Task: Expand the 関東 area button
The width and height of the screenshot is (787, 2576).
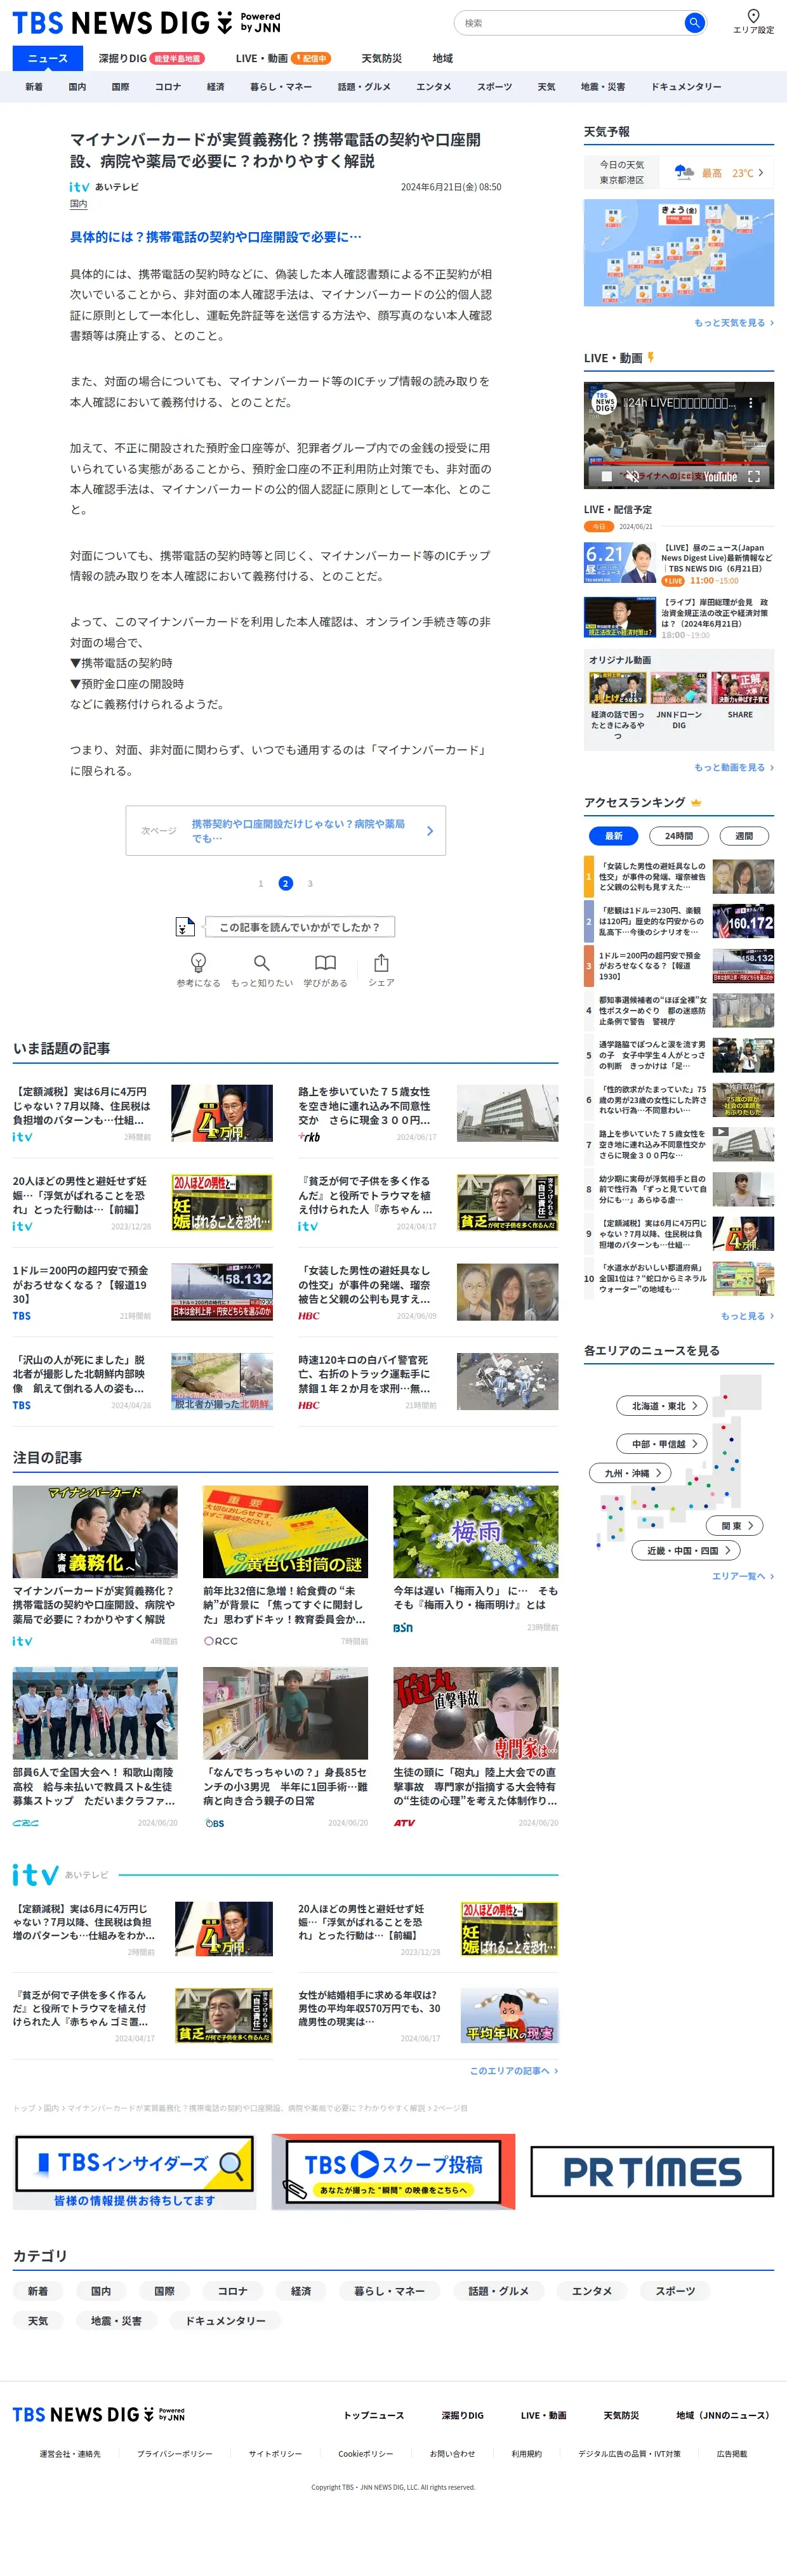Action: tap(735, 1525)
